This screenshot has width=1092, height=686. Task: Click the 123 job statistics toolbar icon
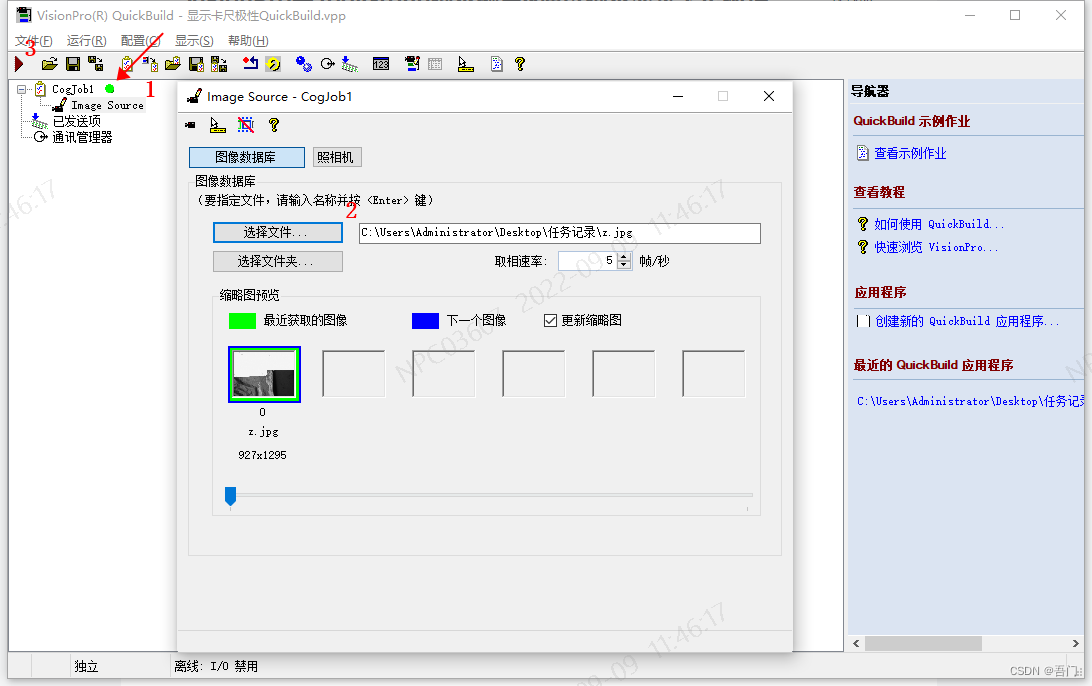pyautogui.click(x=381, y=63)
